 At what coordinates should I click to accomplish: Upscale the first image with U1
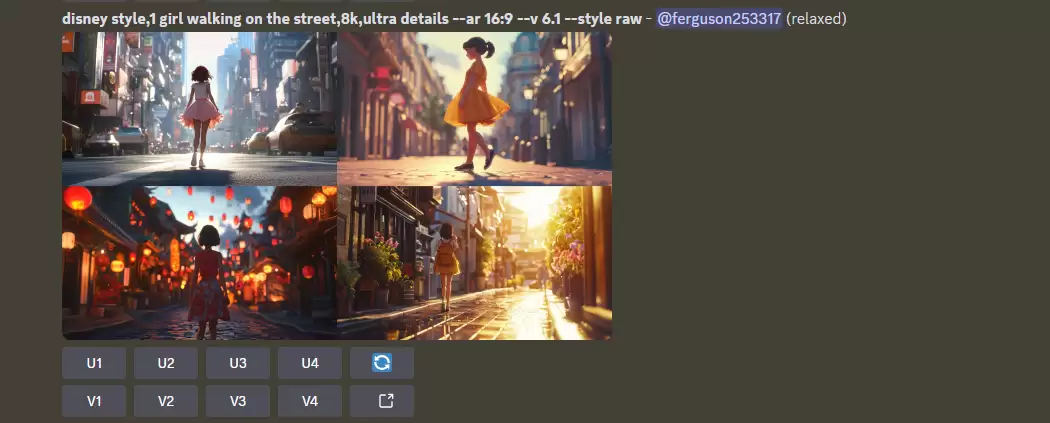[x=94, y=363]
